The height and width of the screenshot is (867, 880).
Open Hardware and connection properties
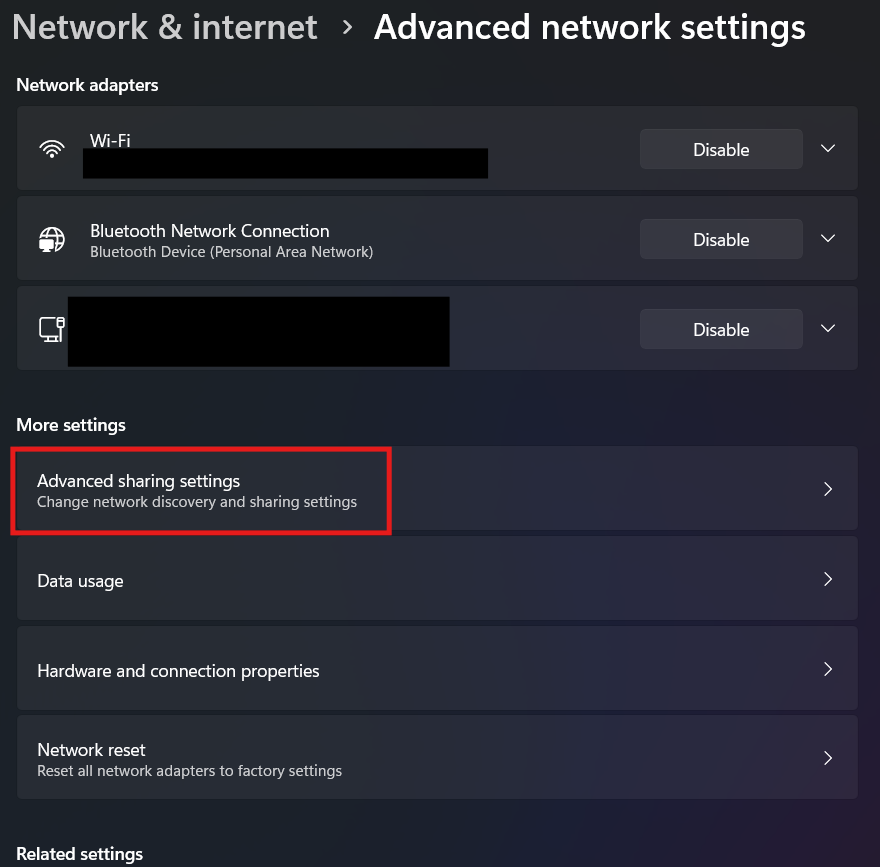point(178,671)
